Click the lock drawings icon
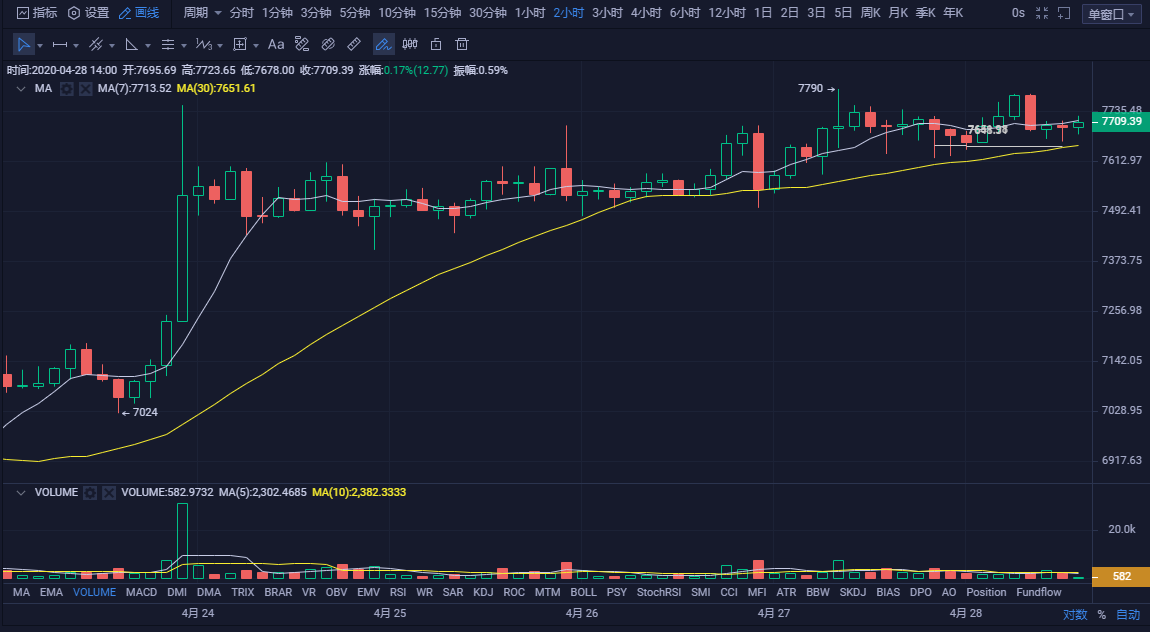1150x632 pixels. (436, 45)
